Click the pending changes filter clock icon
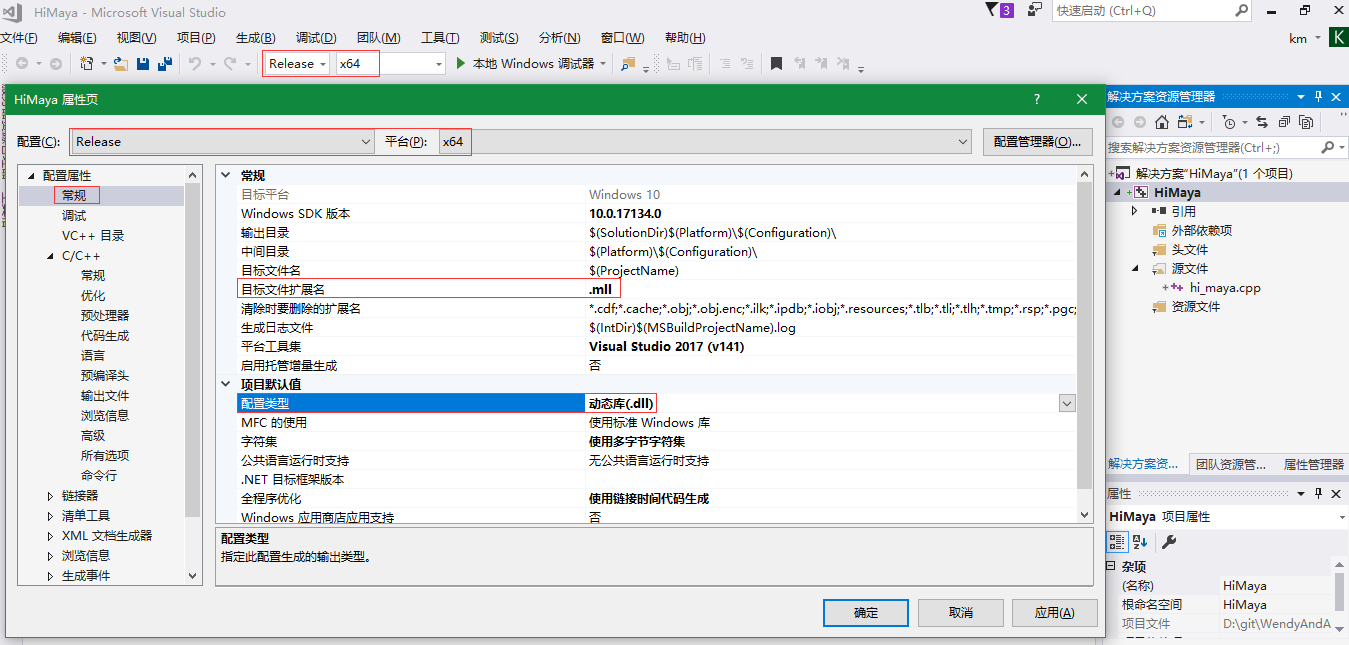This screenshot has height=645, width=1349. [1229, 122]
